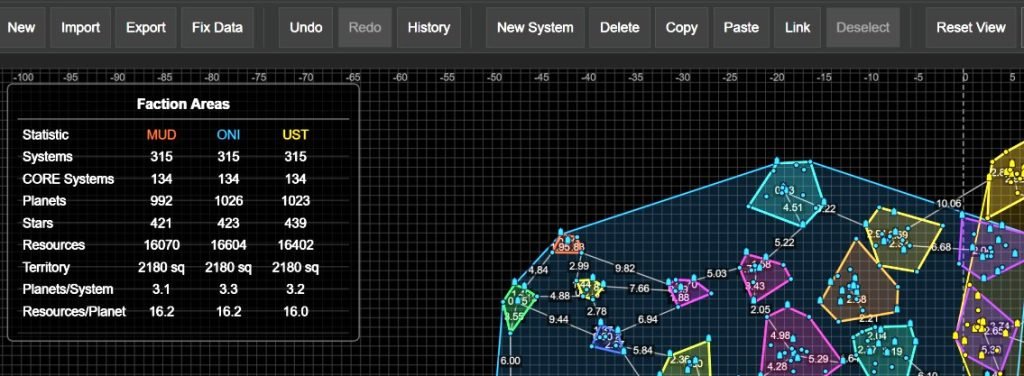Select the MUD faction column header
Viewport: 1024px width, 376px height.
click(x=161, y=135)
